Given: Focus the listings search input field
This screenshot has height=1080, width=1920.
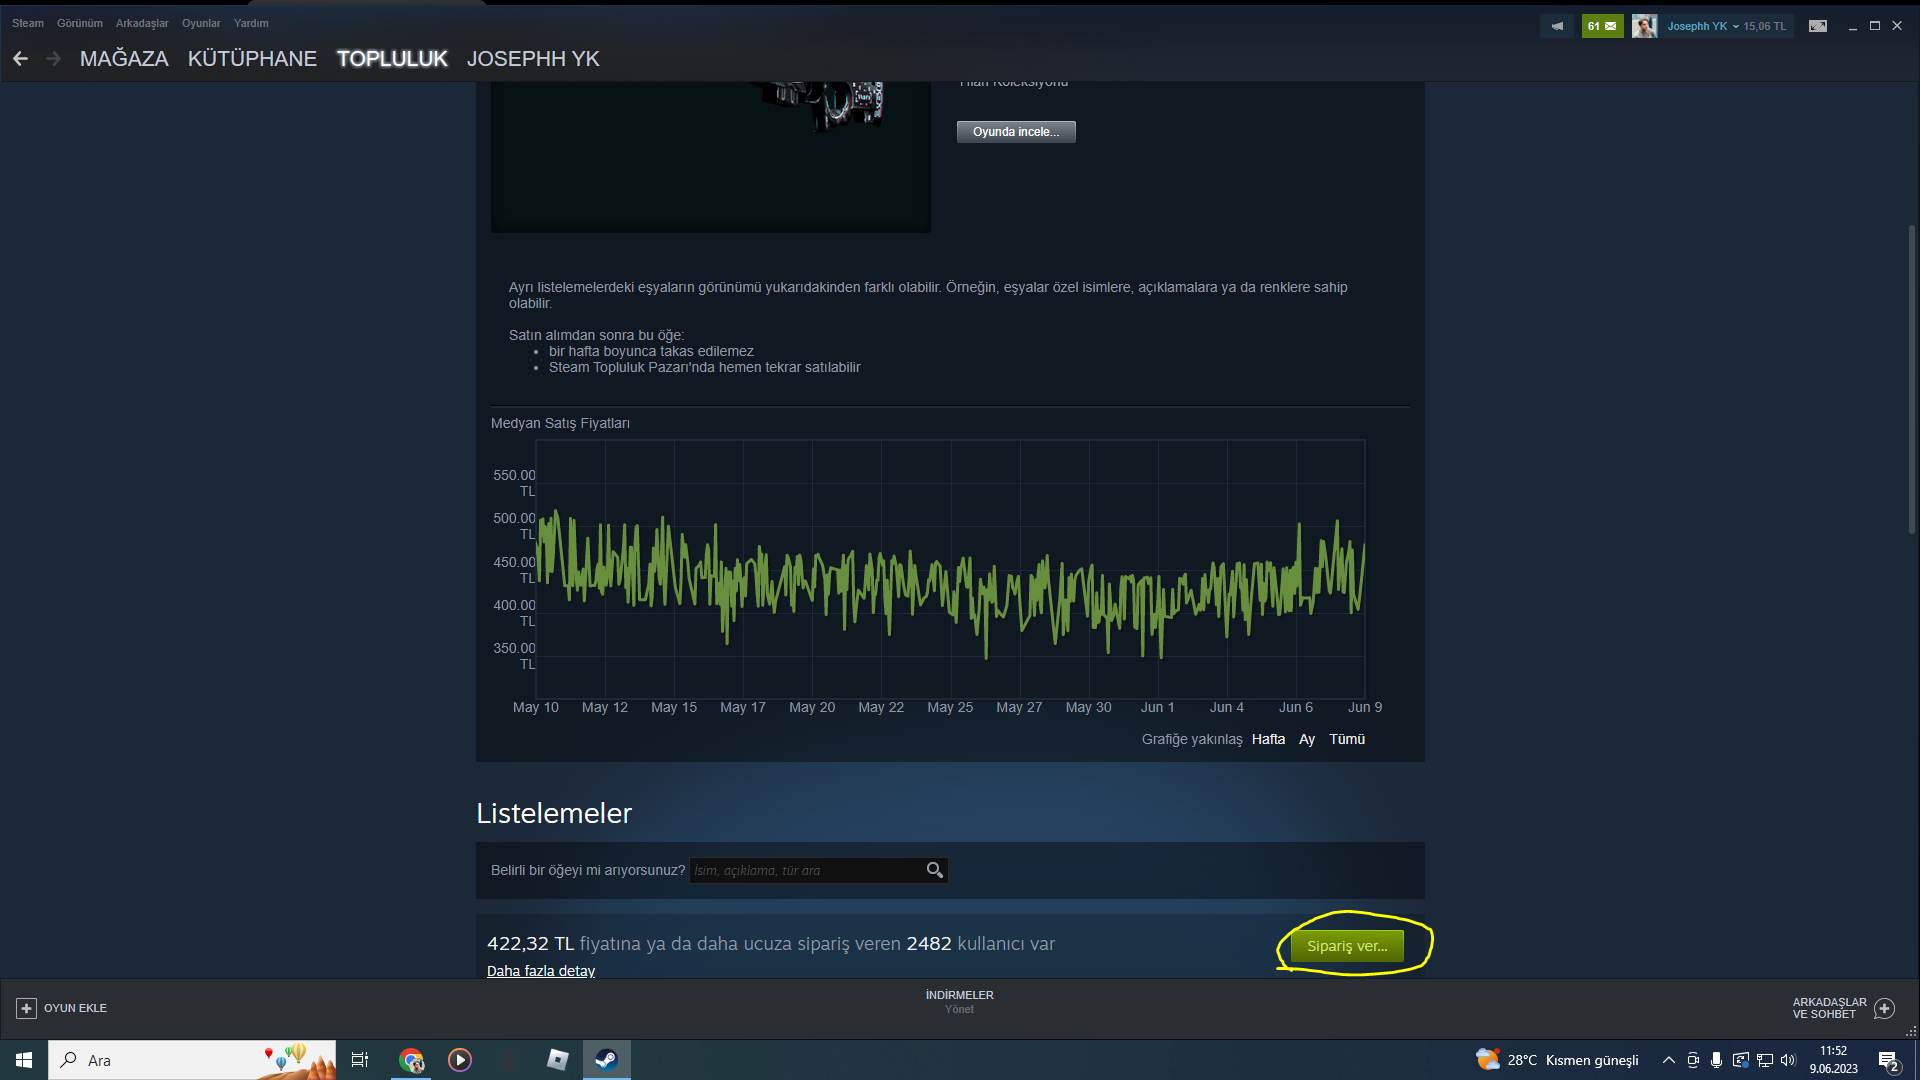Looking at the screenshot, I should [805, 870].
